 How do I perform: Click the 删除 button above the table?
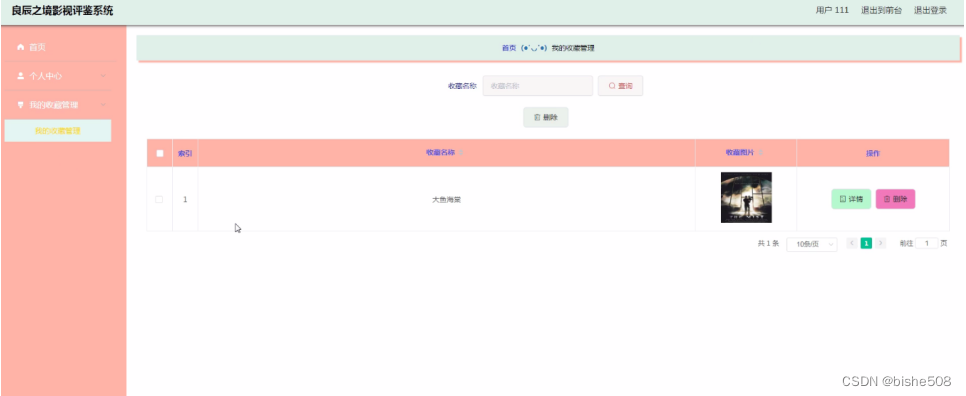pyautogui.click(x=546, y=118)
